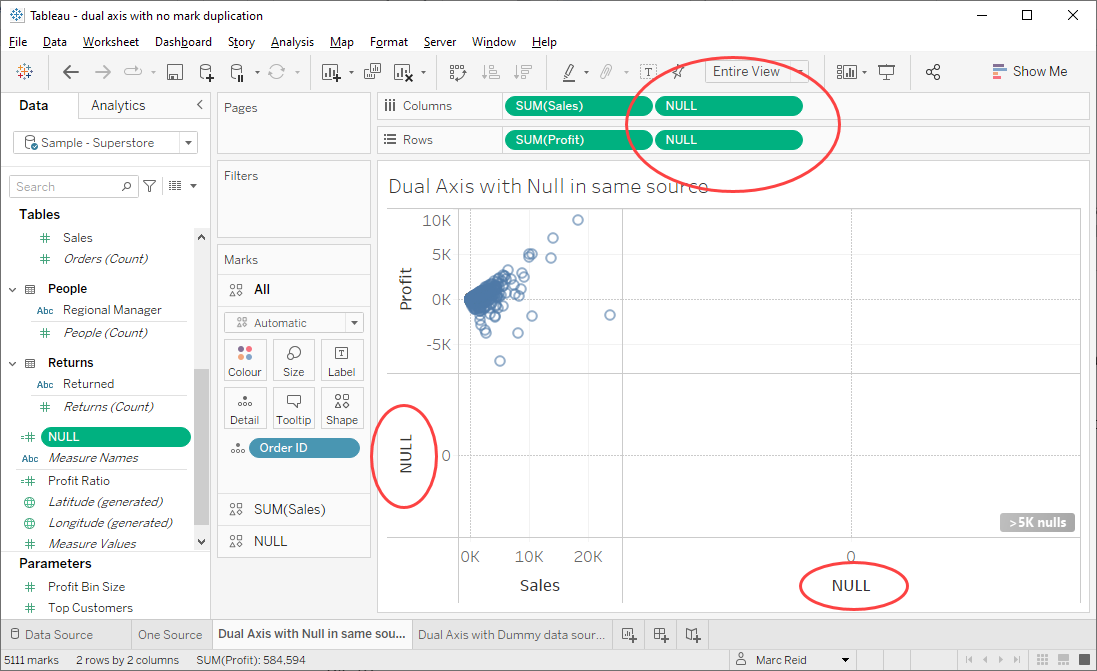
Task: Open the Shape mark card
Action: pyautogui.click(x=341, y=408)
